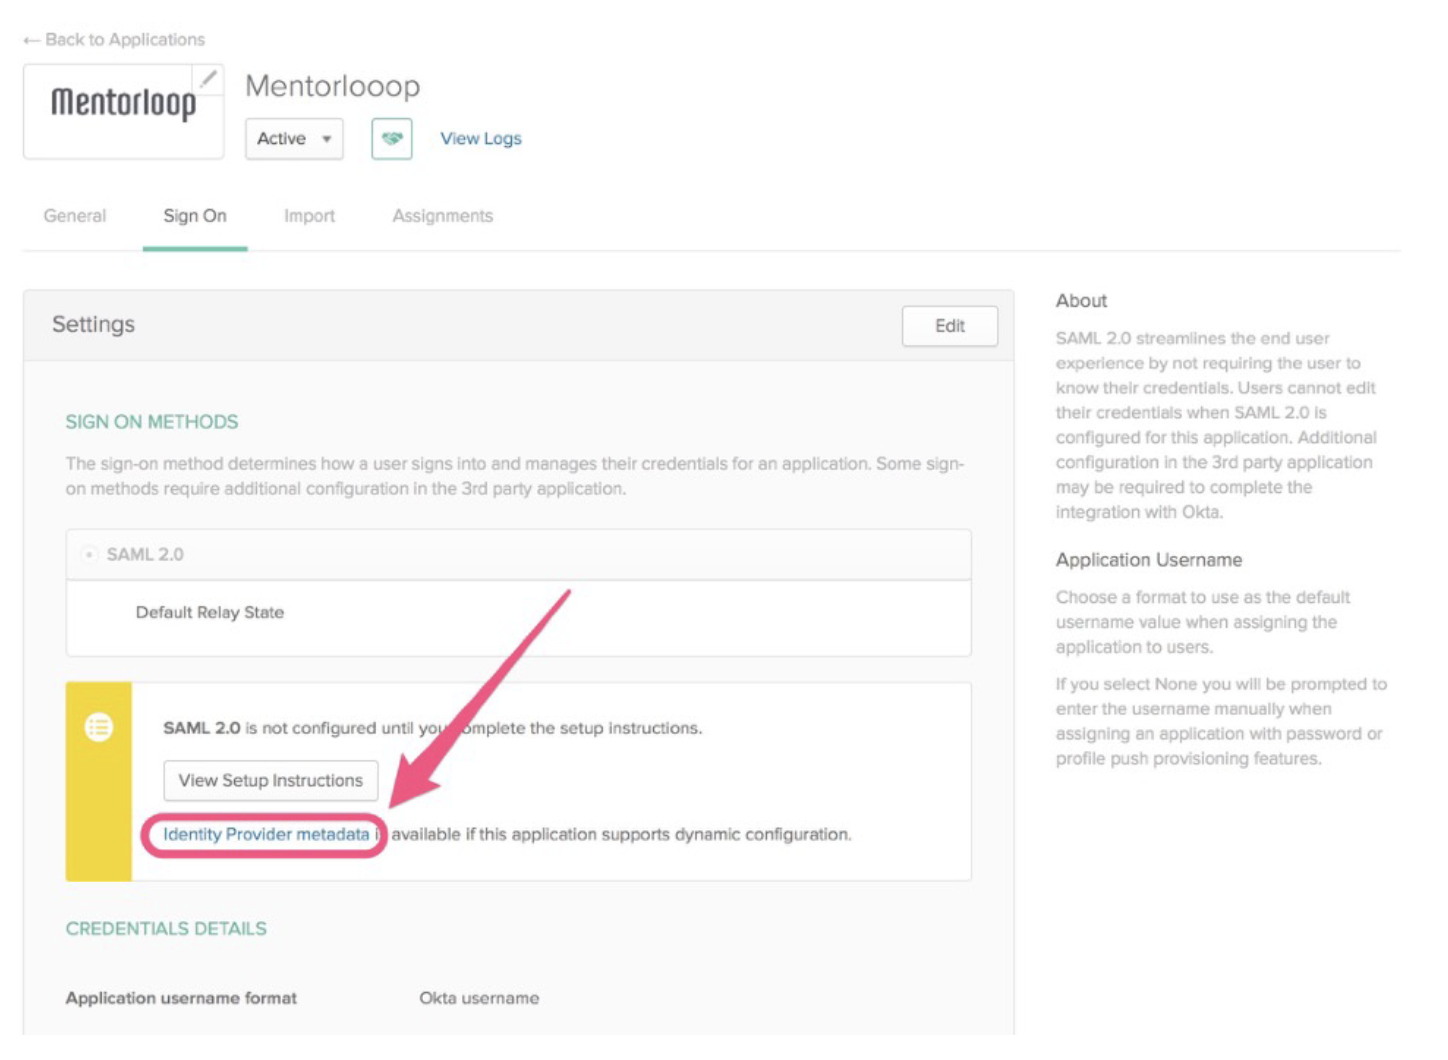
Task: Switch to the General tab
Action: point(74,216)
